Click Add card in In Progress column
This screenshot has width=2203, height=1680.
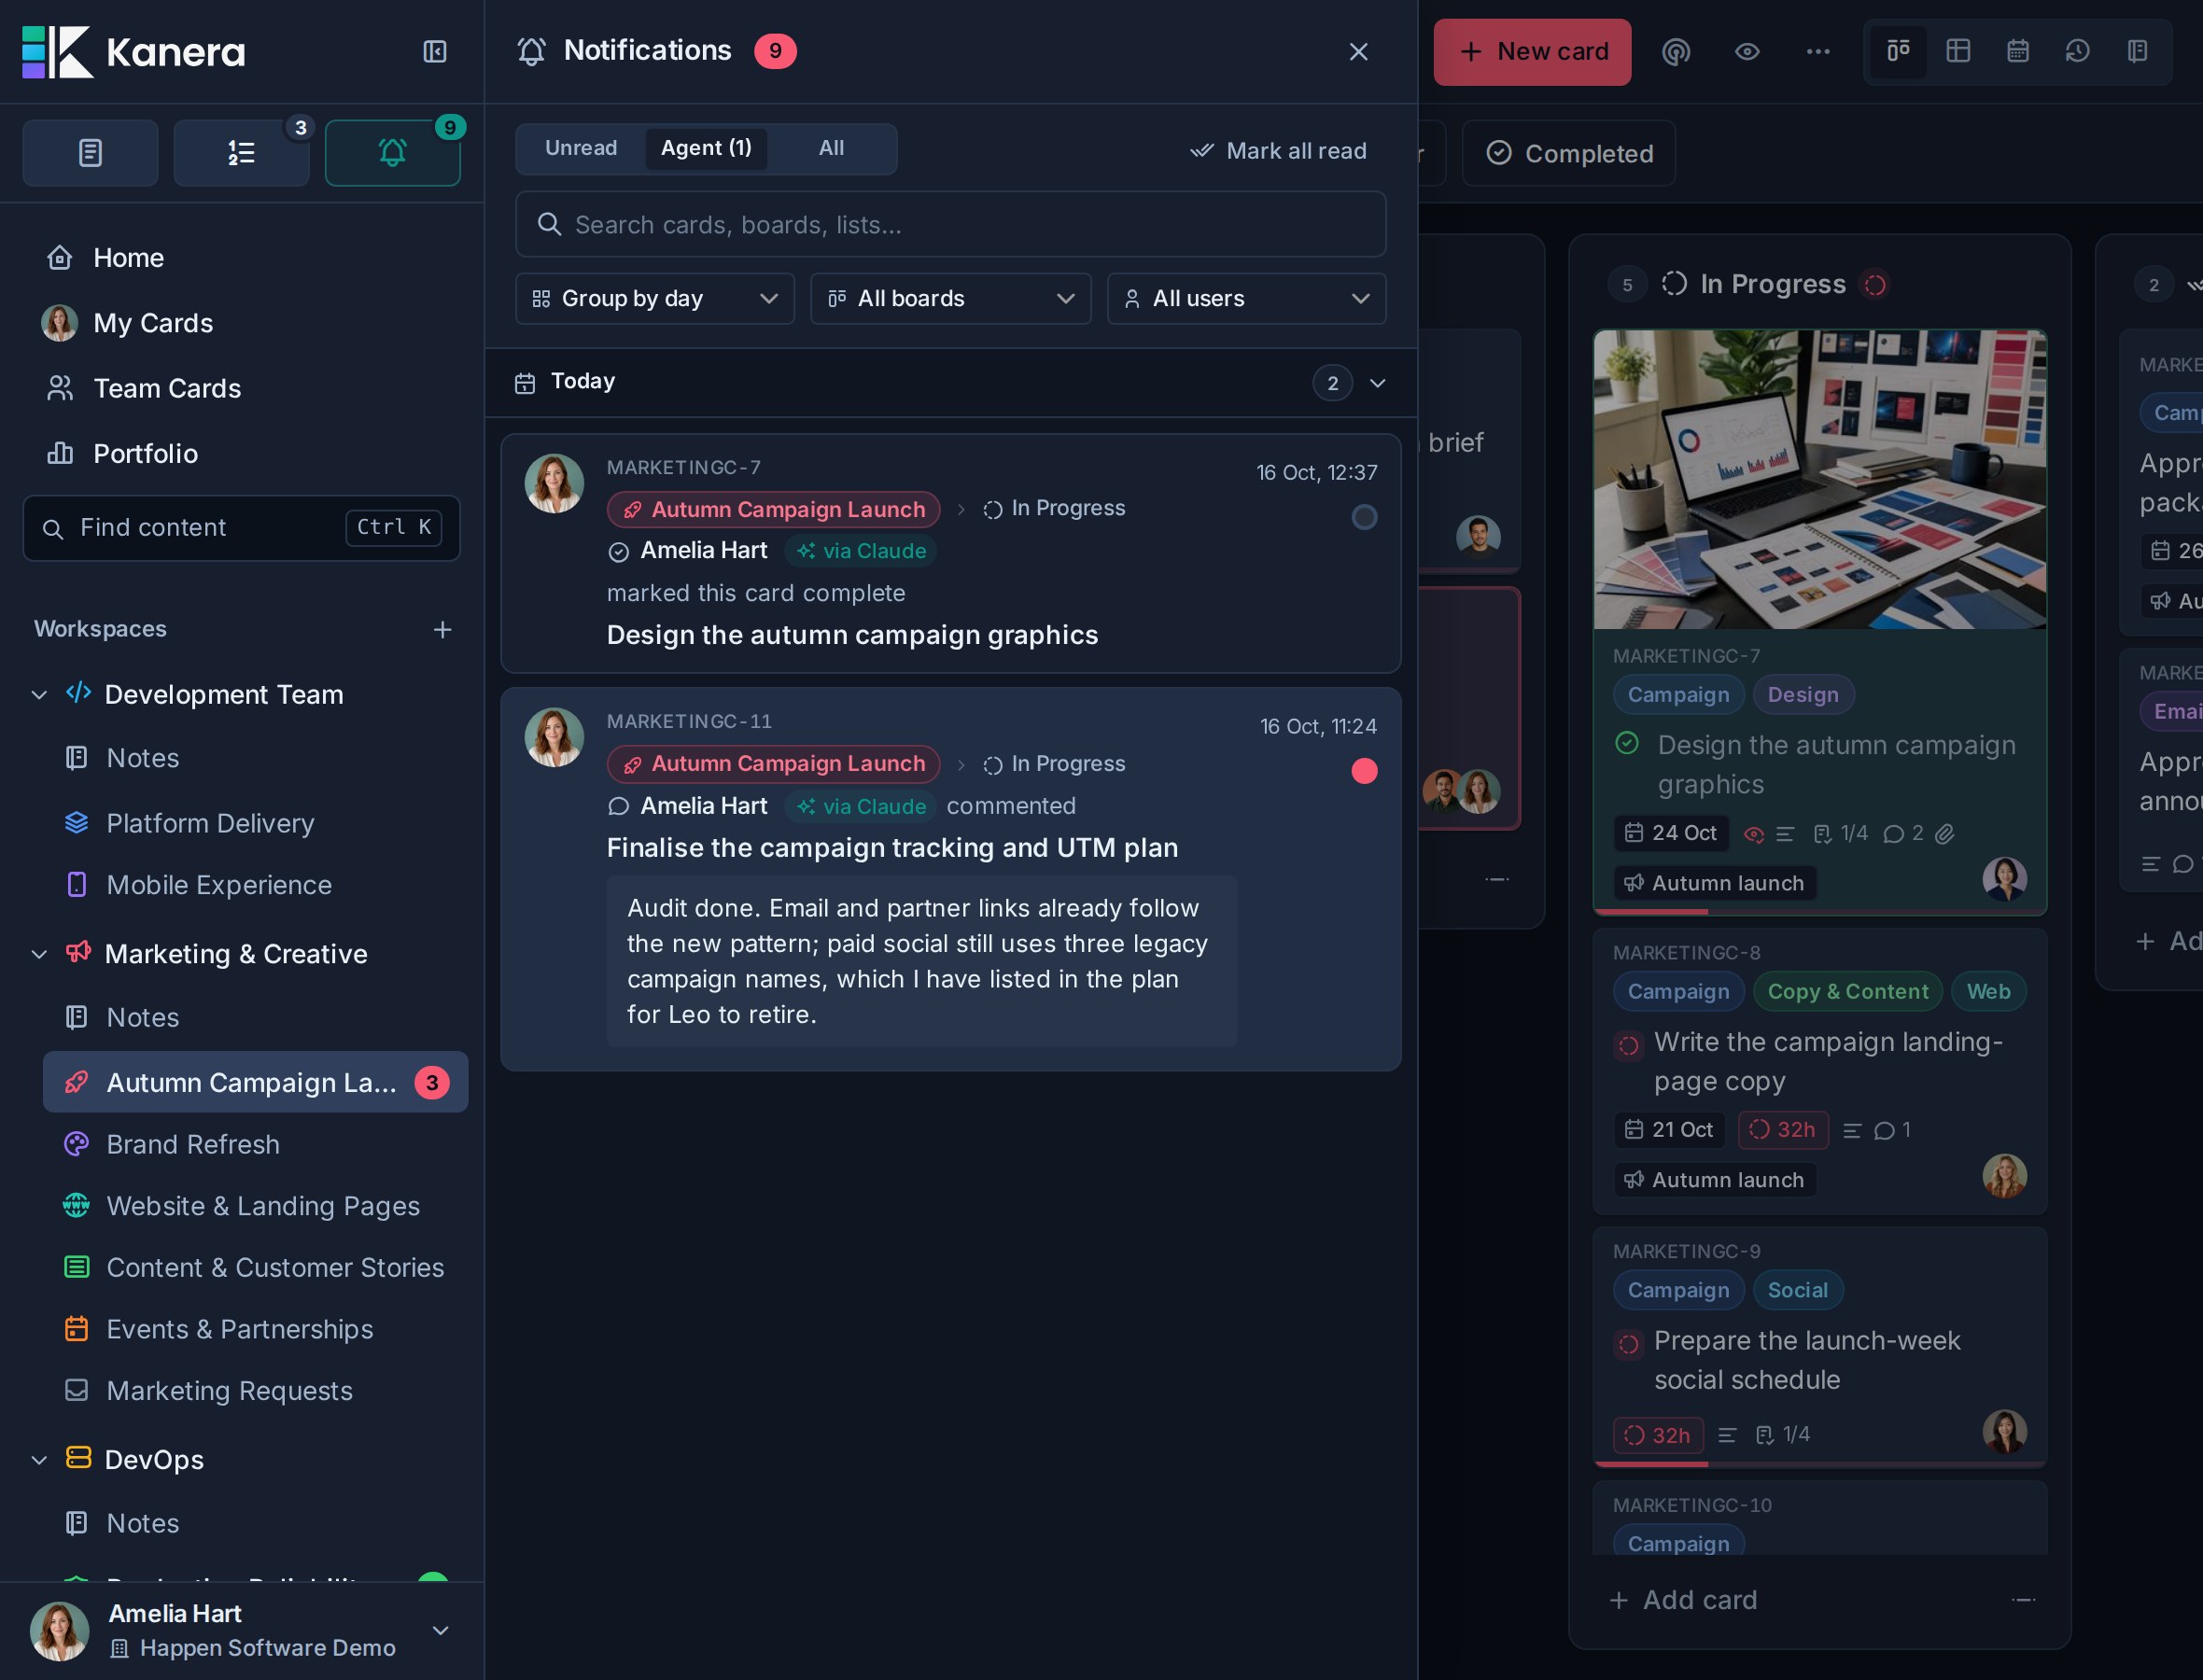[x=1684, y=1600]
